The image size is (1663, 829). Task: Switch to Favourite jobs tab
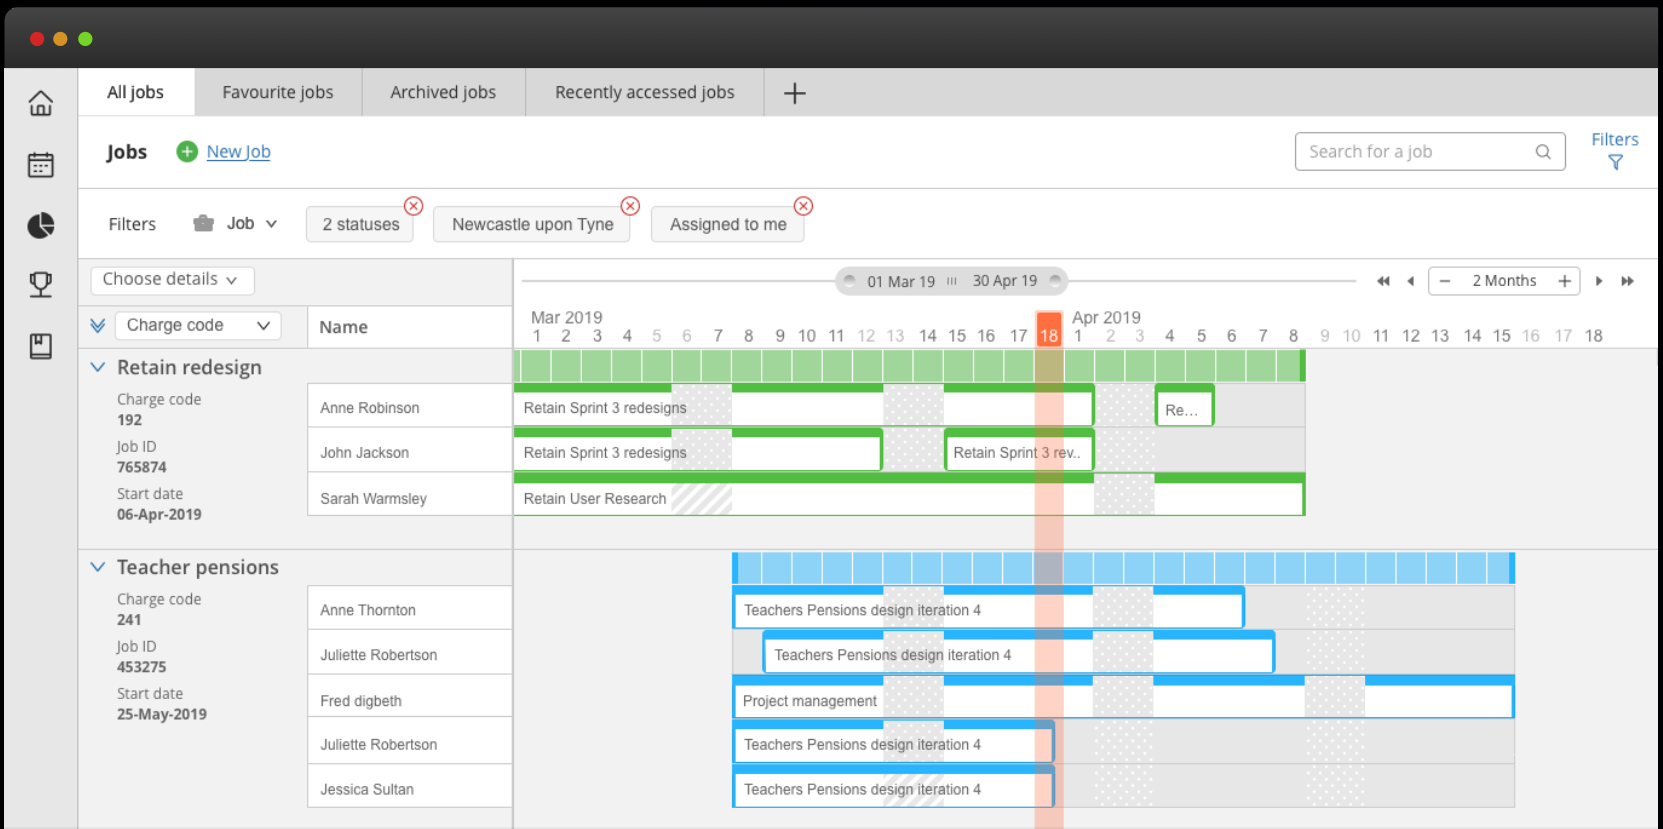point(278,92)
